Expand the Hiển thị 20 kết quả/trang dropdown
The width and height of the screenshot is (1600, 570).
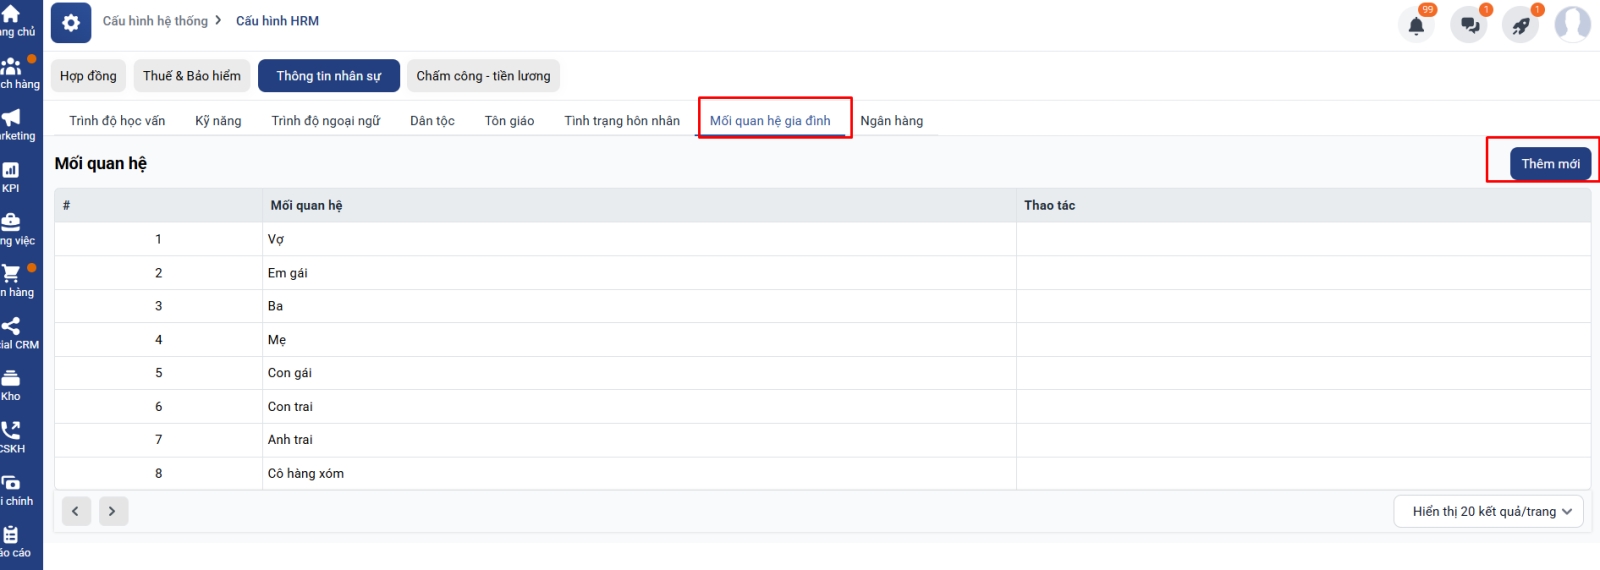click(x=1488, y=512)
